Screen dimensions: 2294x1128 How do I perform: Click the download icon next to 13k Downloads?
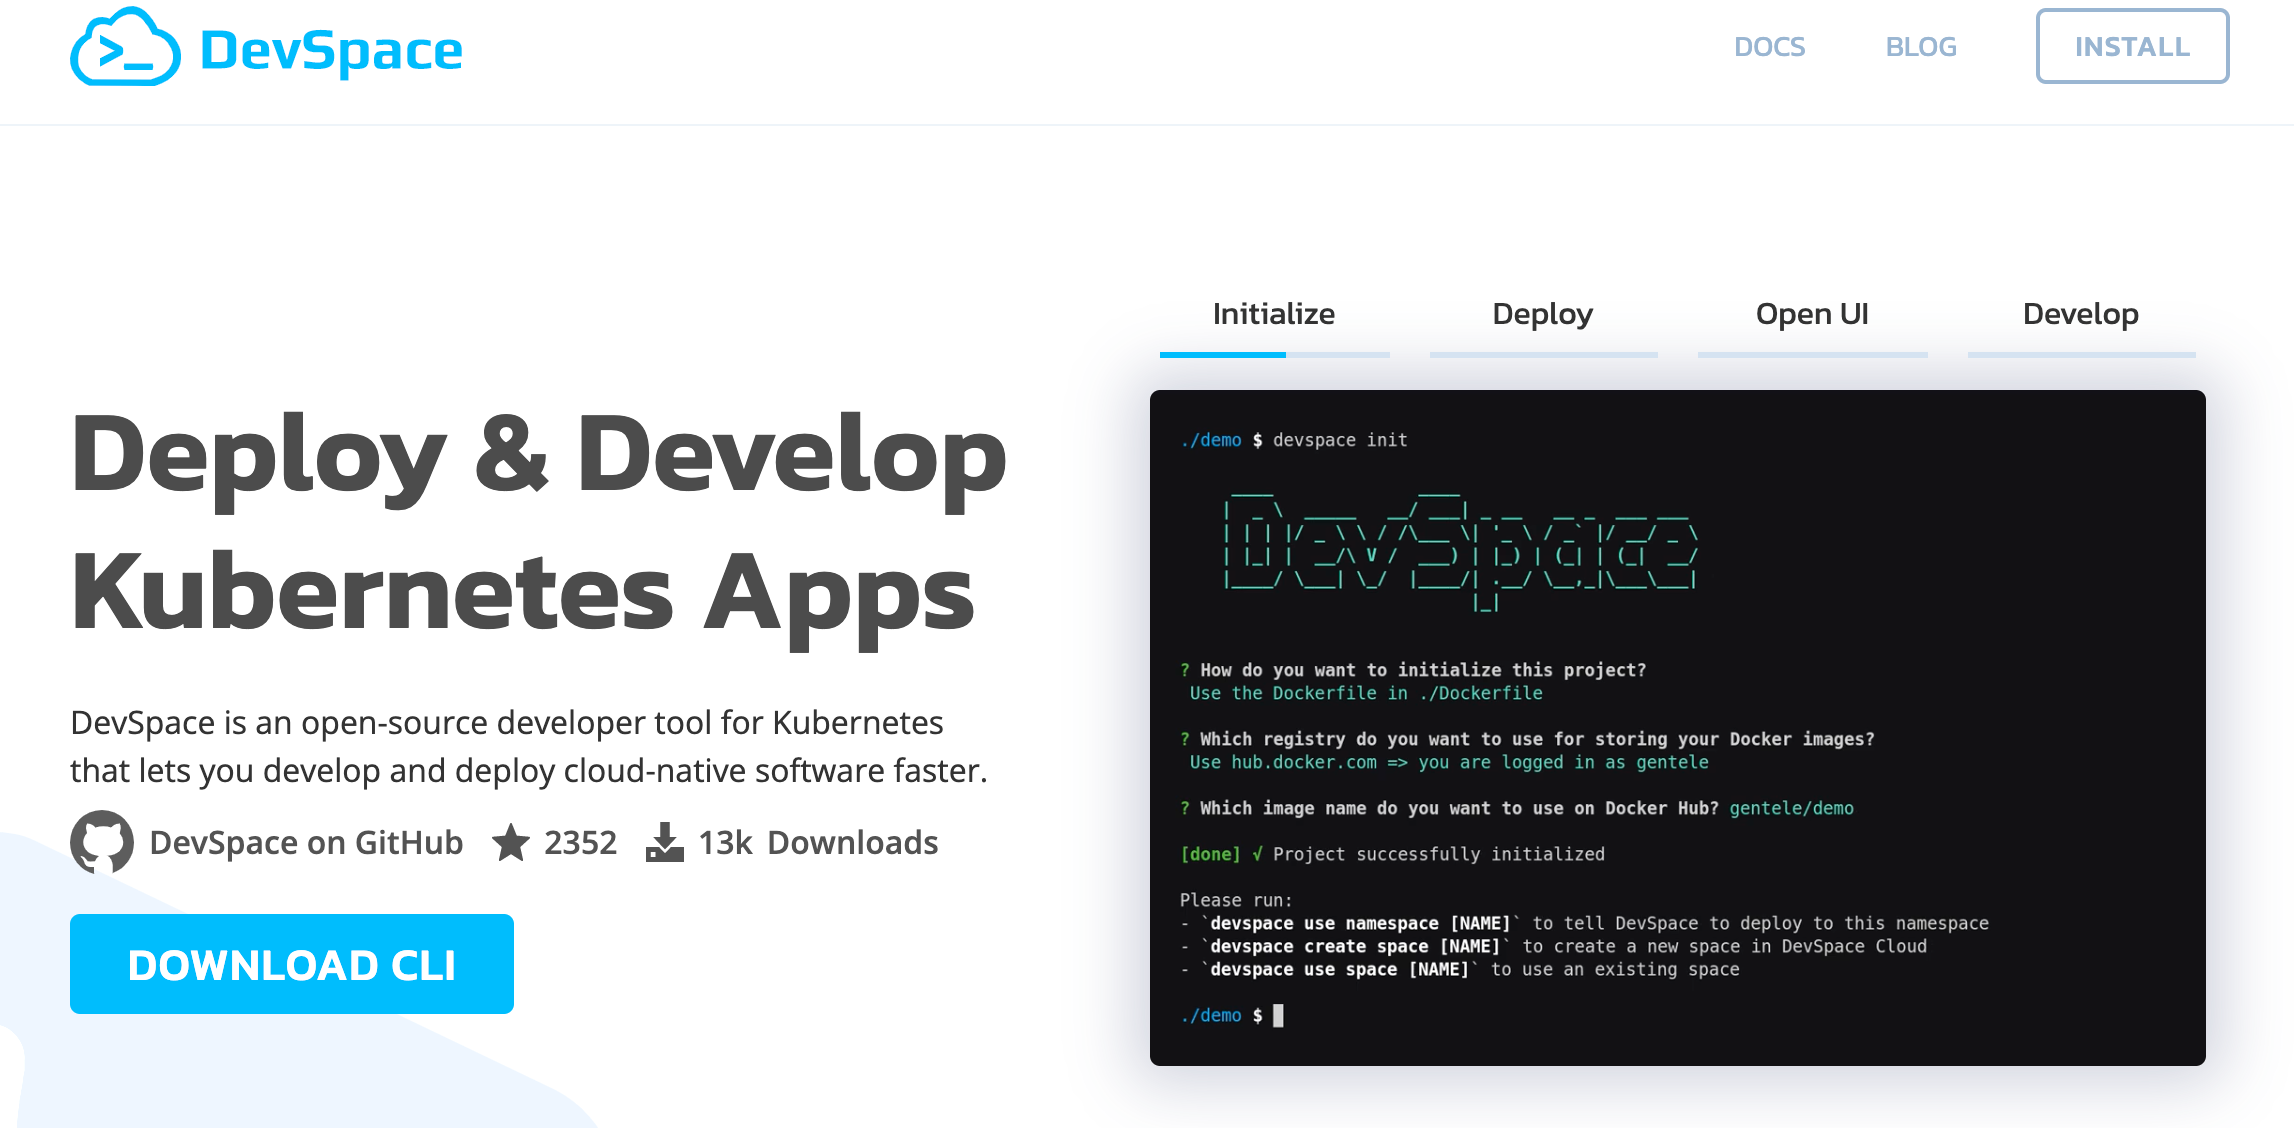pyautogui.click(x=665, y=843)
